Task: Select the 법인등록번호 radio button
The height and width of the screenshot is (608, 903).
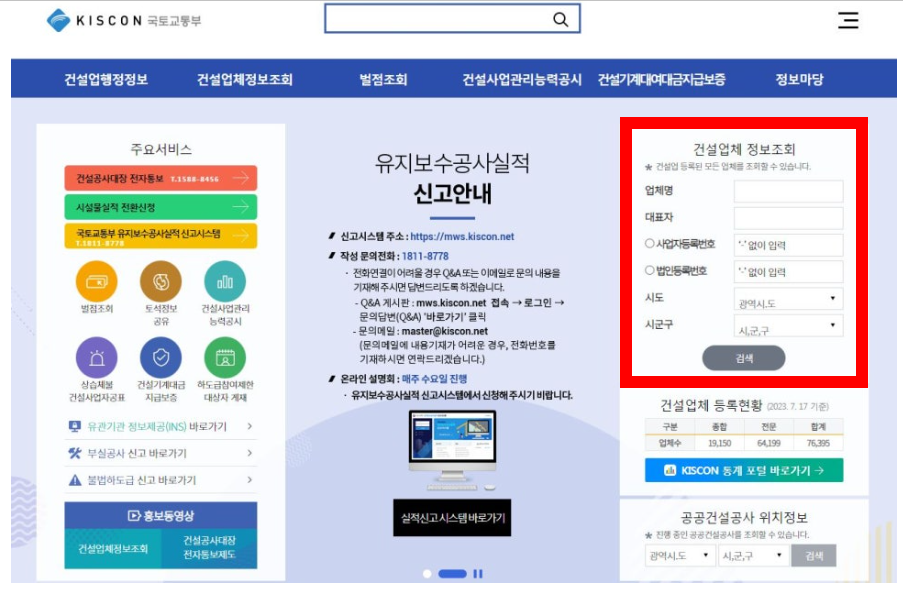Action: 651,272
